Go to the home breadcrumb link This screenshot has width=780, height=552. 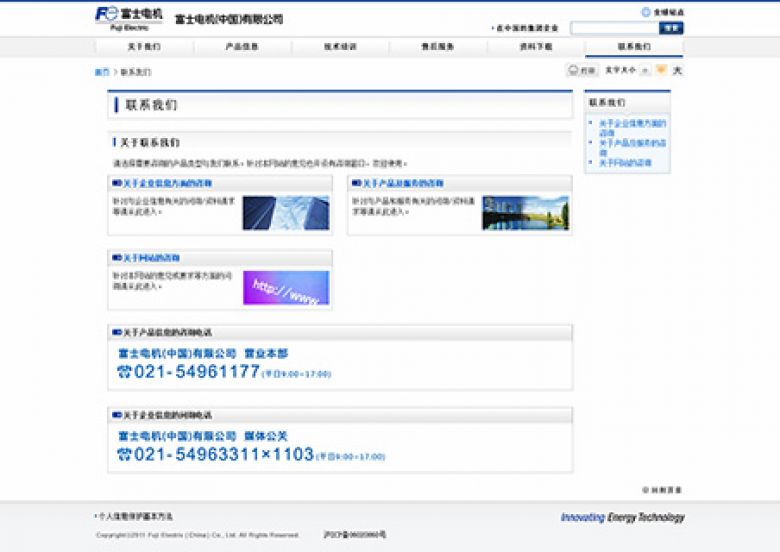point(101,72)
